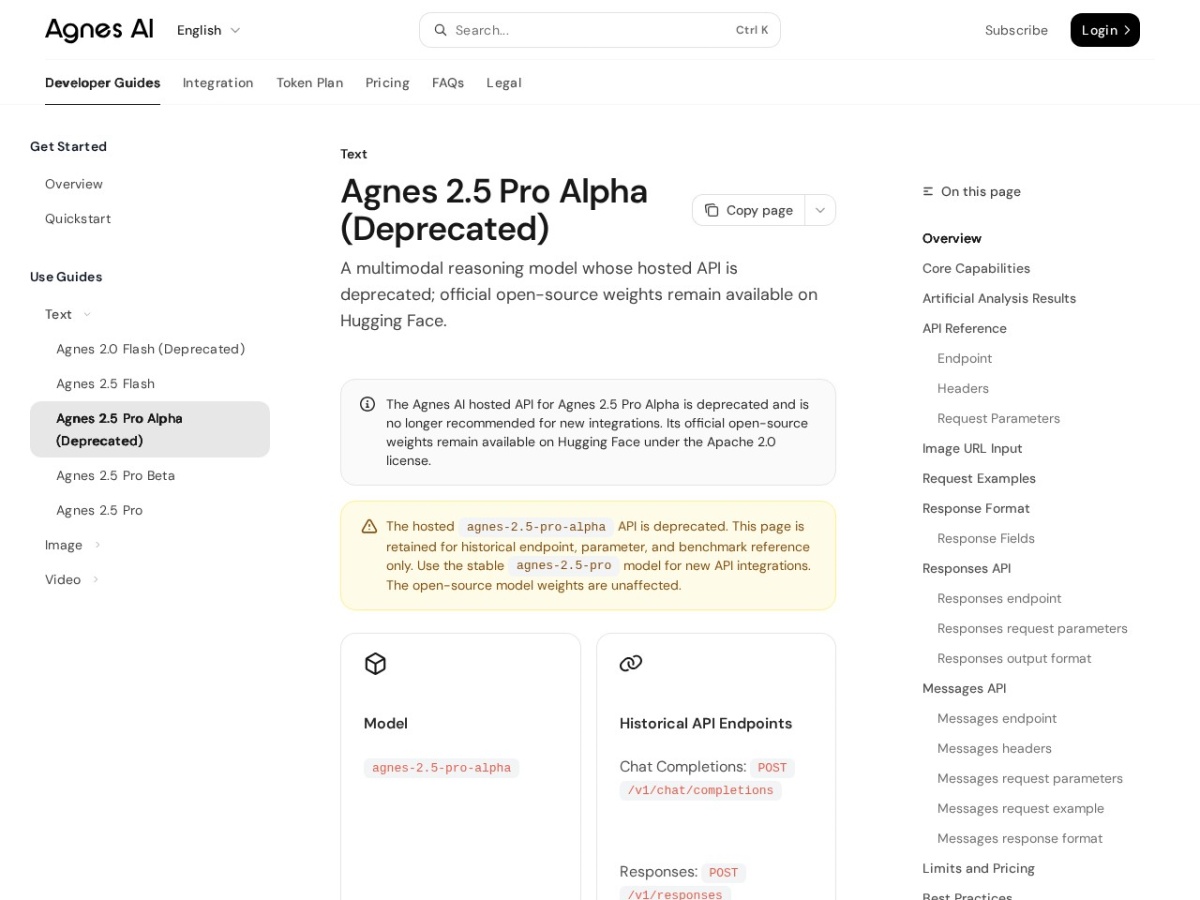Image resolution: width=1200 pixels, height=900 pixels.
Task: Expand the Image sidebar section
Action: click(73, 545)
